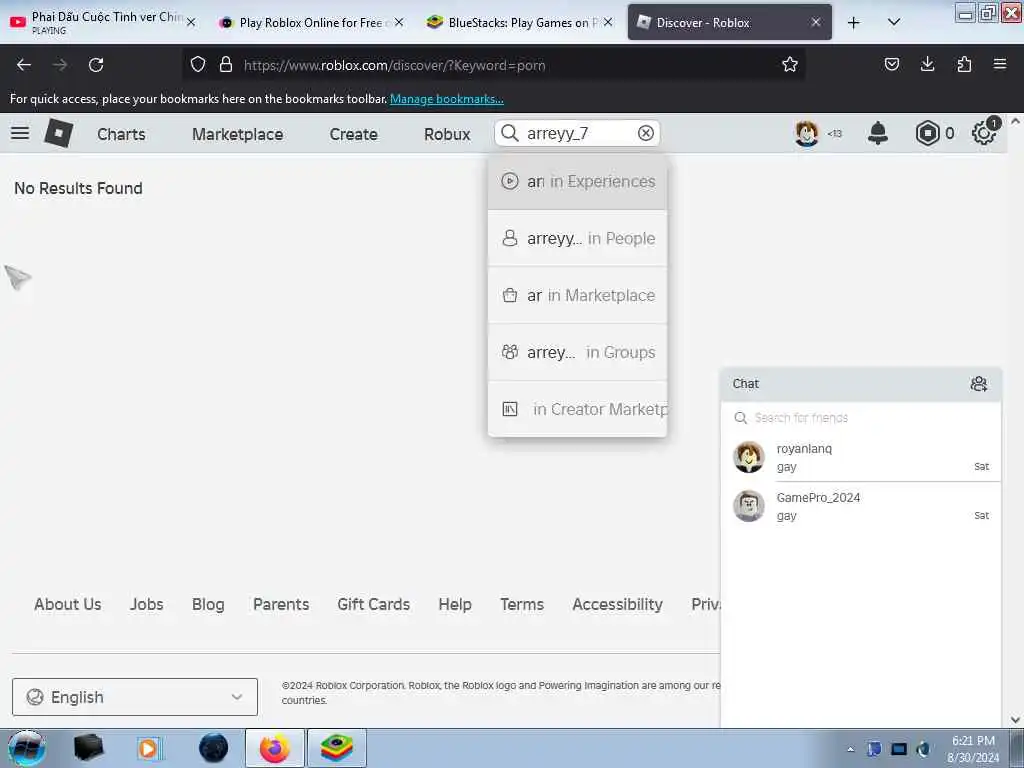
Task: Click the taskbar clock showing 6:21 PM
Action: coord(973,748)
